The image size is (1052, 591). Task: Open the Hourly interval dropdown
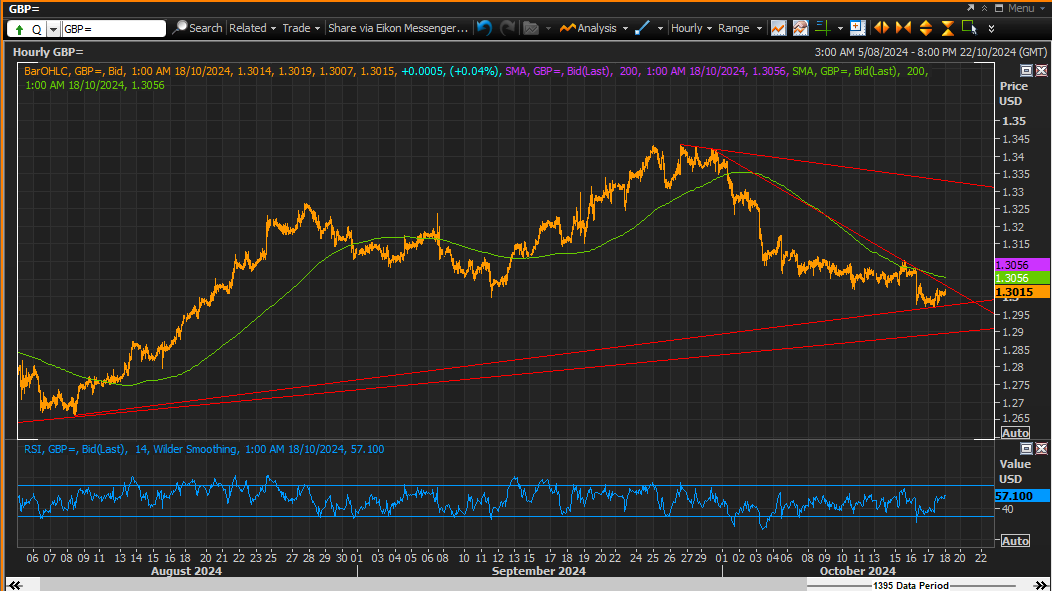[691, 28]
